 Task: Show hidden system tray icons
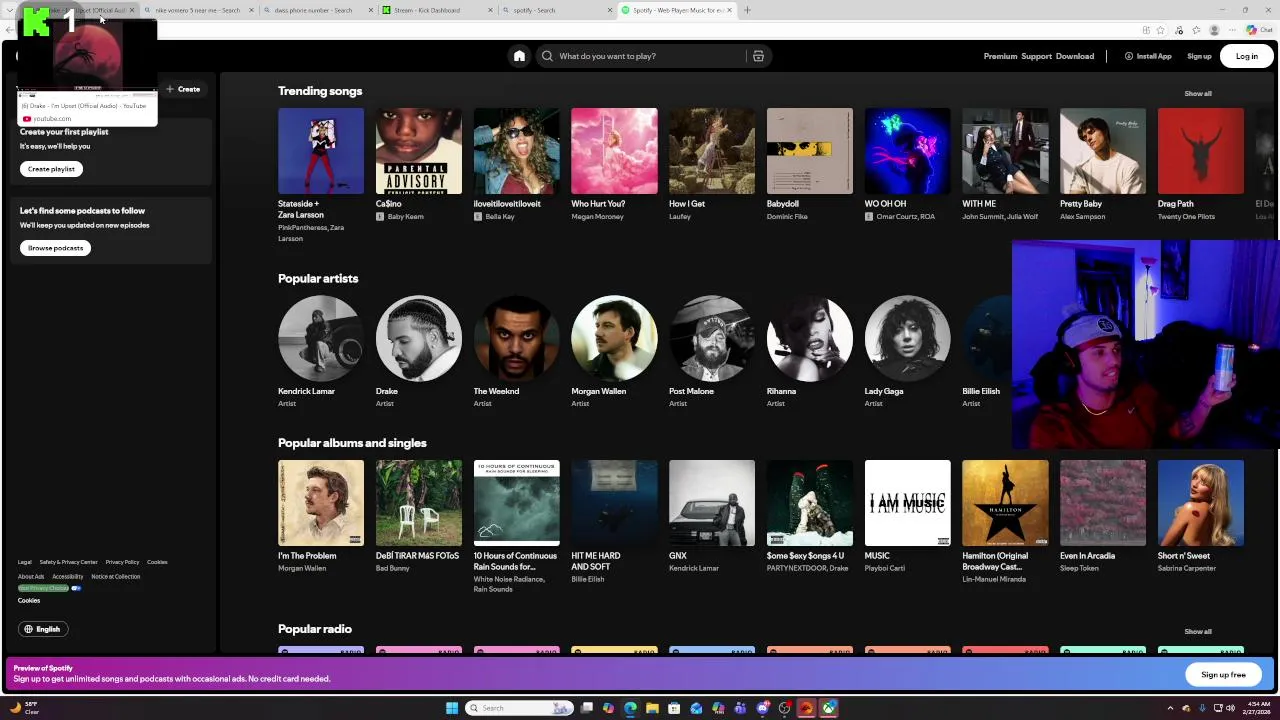[1170, 708]
